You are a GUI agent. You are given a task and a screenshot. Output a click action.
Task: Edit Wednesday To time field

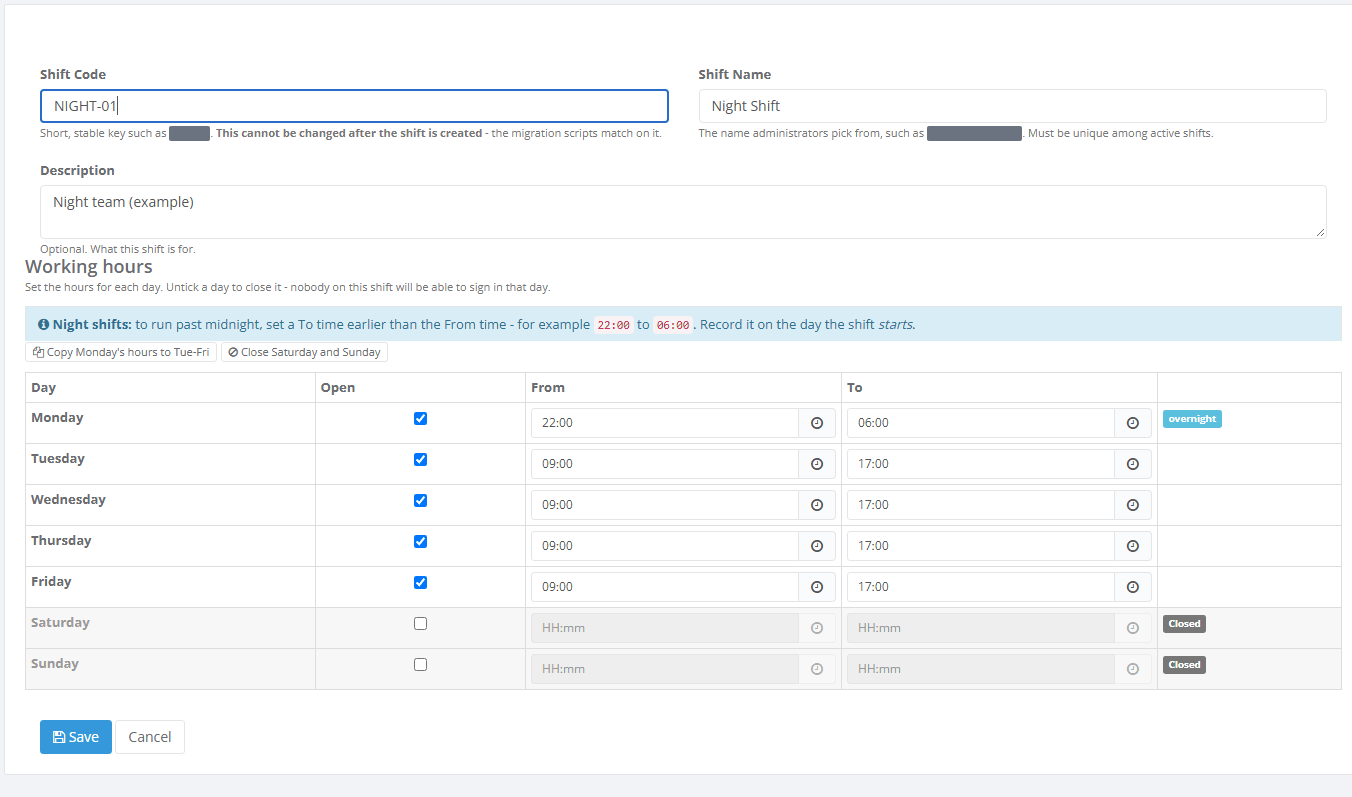click(x=981, y=505)
